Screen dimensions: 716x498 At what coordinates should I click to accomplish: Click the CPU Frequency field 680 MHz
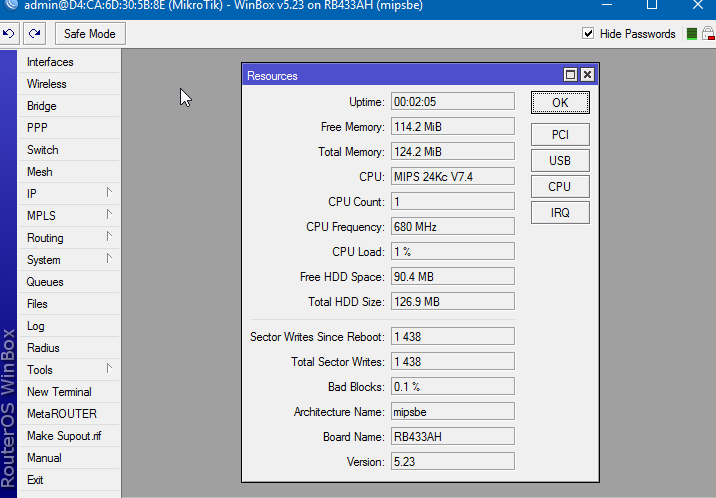click(453, 226)
